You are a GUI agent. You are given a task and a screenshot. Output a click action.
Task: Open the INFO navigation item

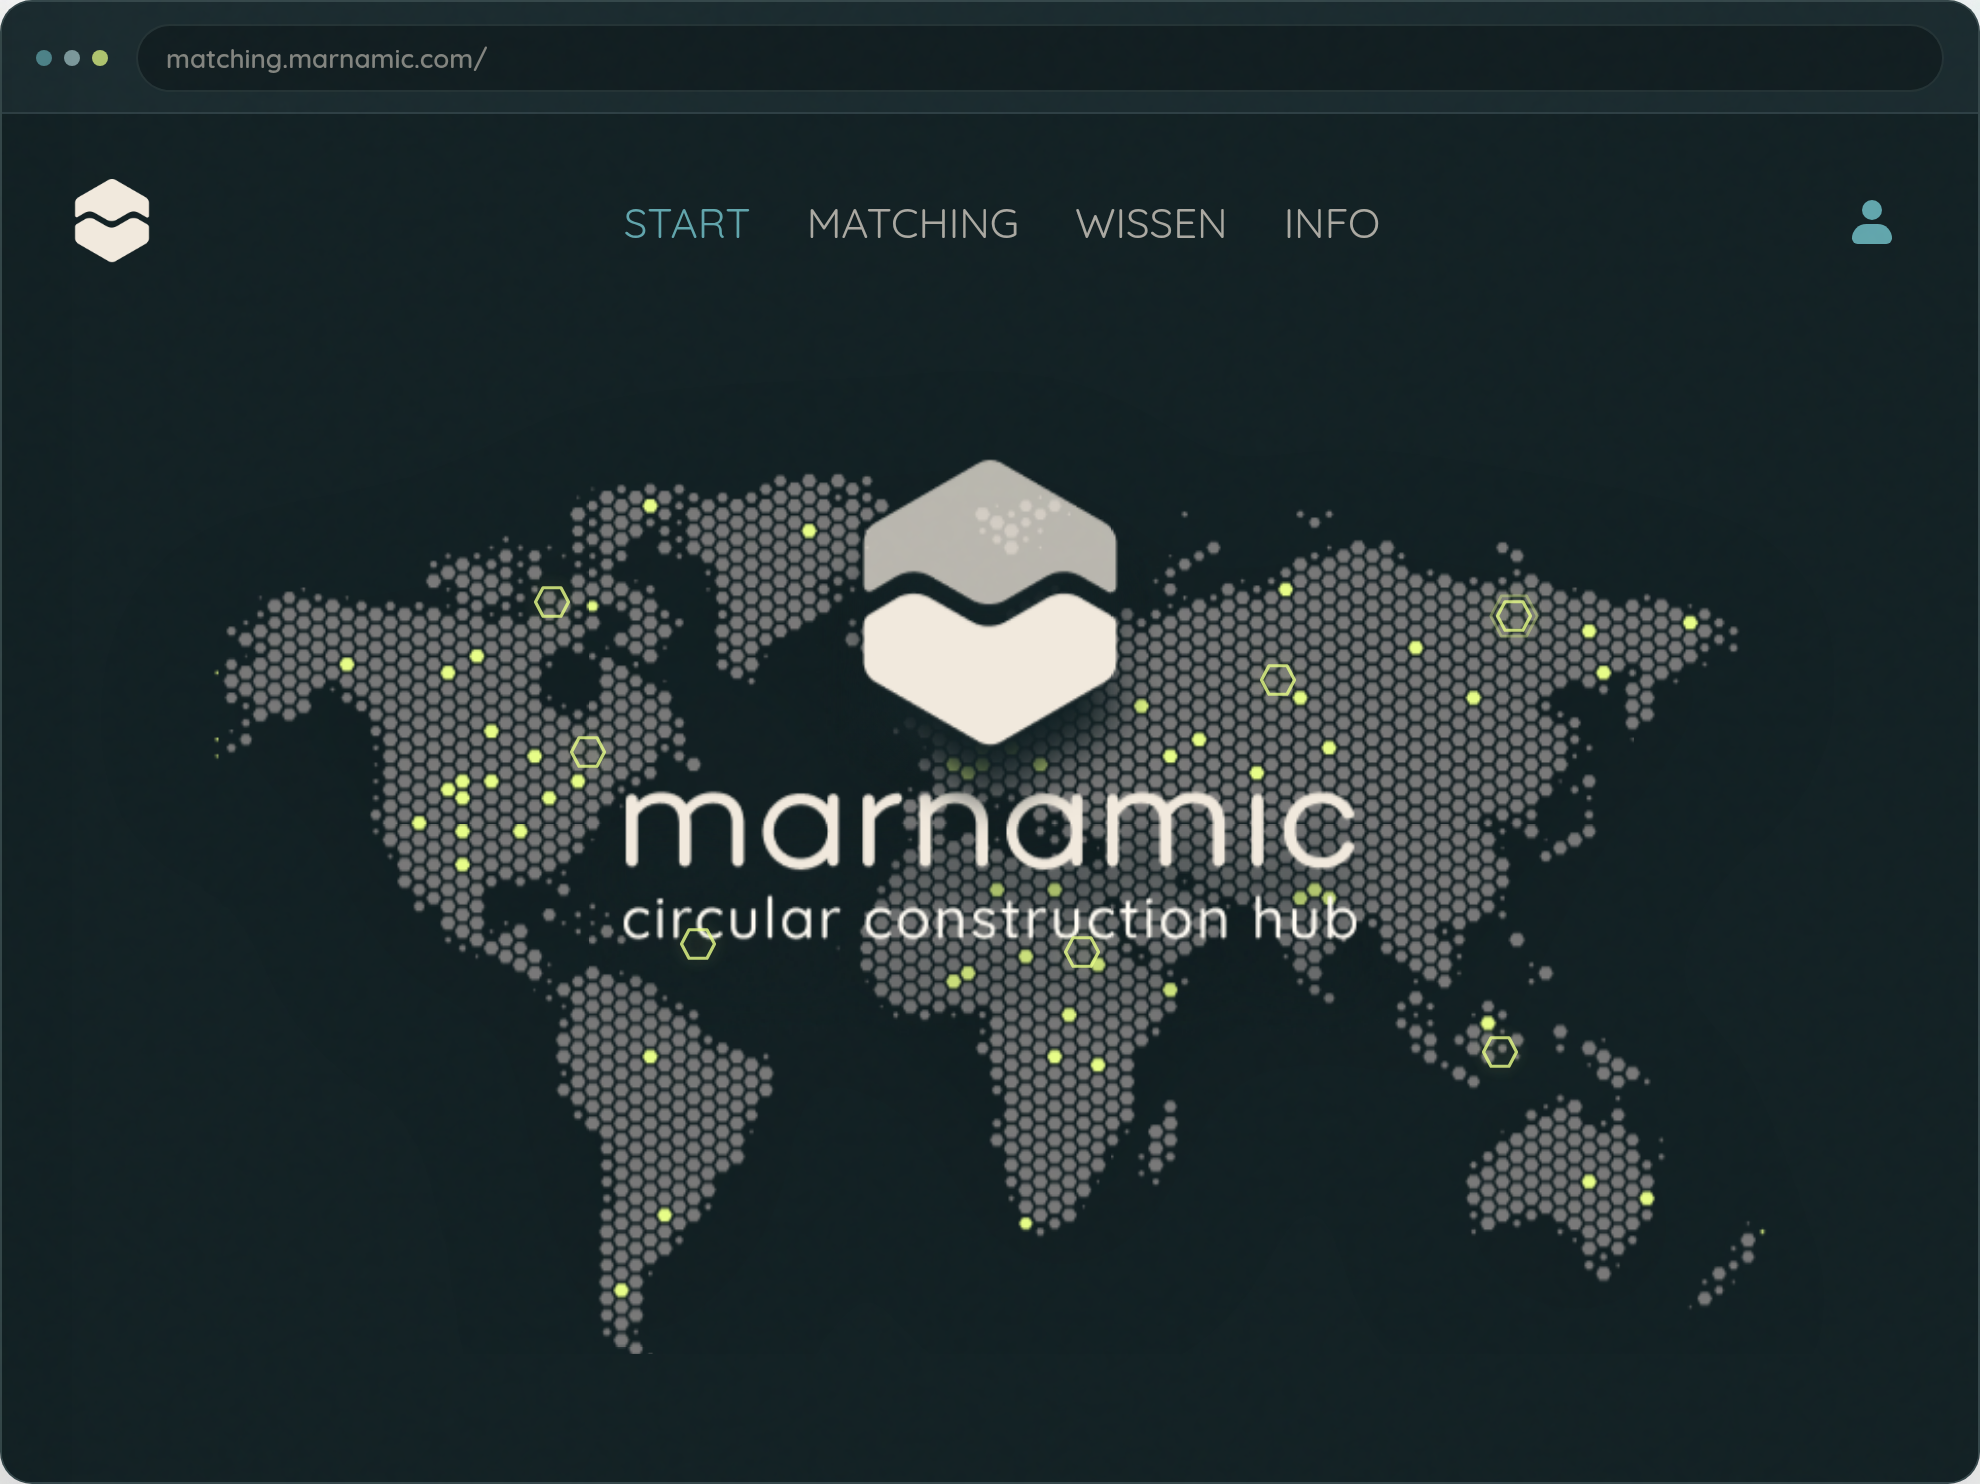point(1331,224)
